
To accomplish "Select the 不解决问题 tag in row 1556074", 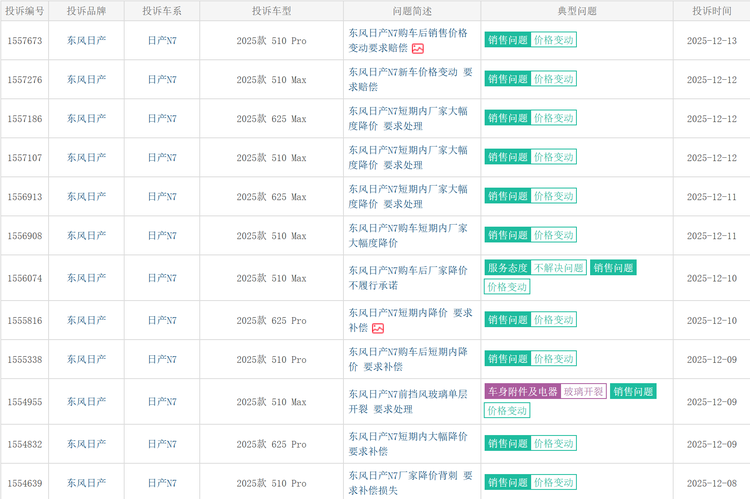I will pos(558,268).
